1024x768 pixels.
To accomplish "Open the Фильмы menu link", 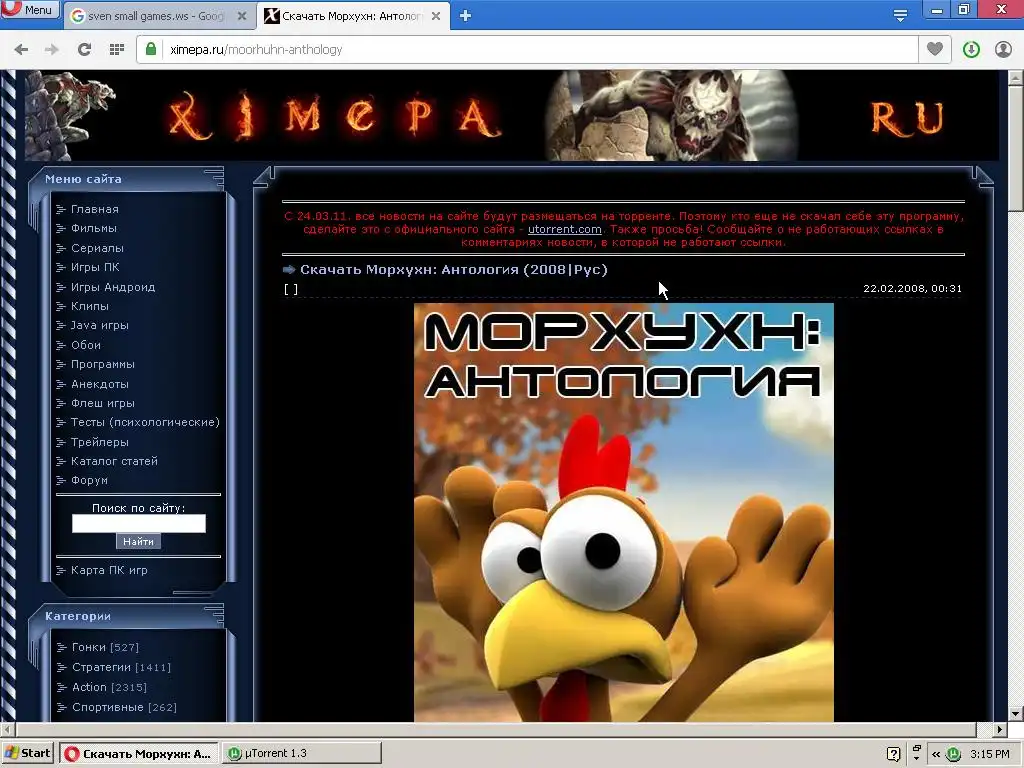I will click(93, 228).
